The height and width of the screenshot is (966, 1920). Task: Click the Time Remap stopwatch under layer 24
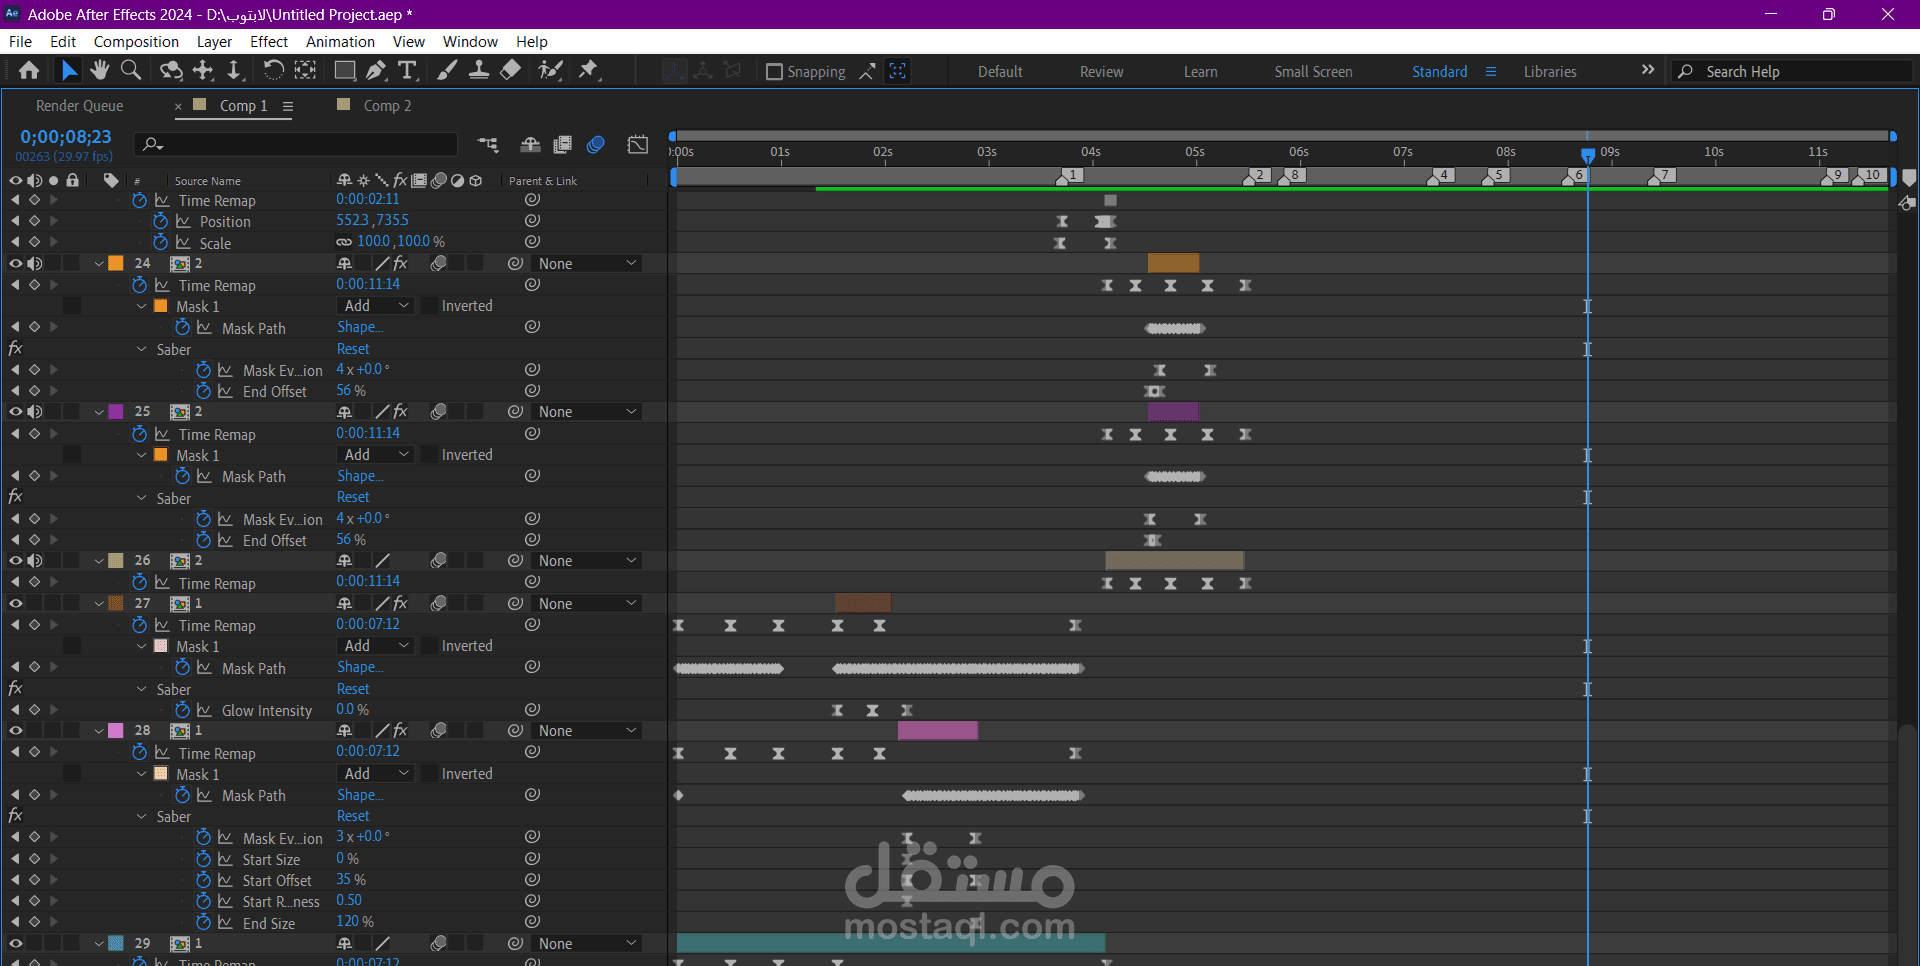click(x=139, y=286)
